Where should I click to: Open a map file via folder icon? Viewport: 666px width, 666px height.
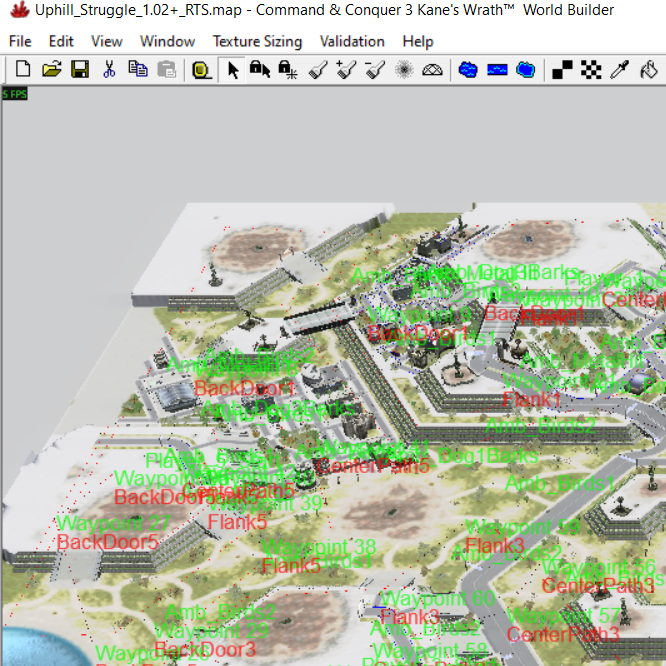pyautogui.click(x=51, y=69)
